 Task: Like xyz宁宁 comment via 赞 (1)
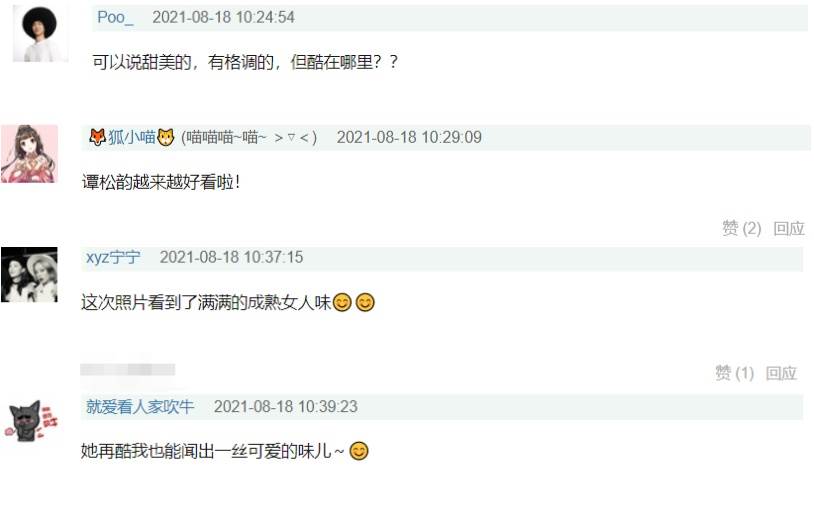tap(734, 373)
